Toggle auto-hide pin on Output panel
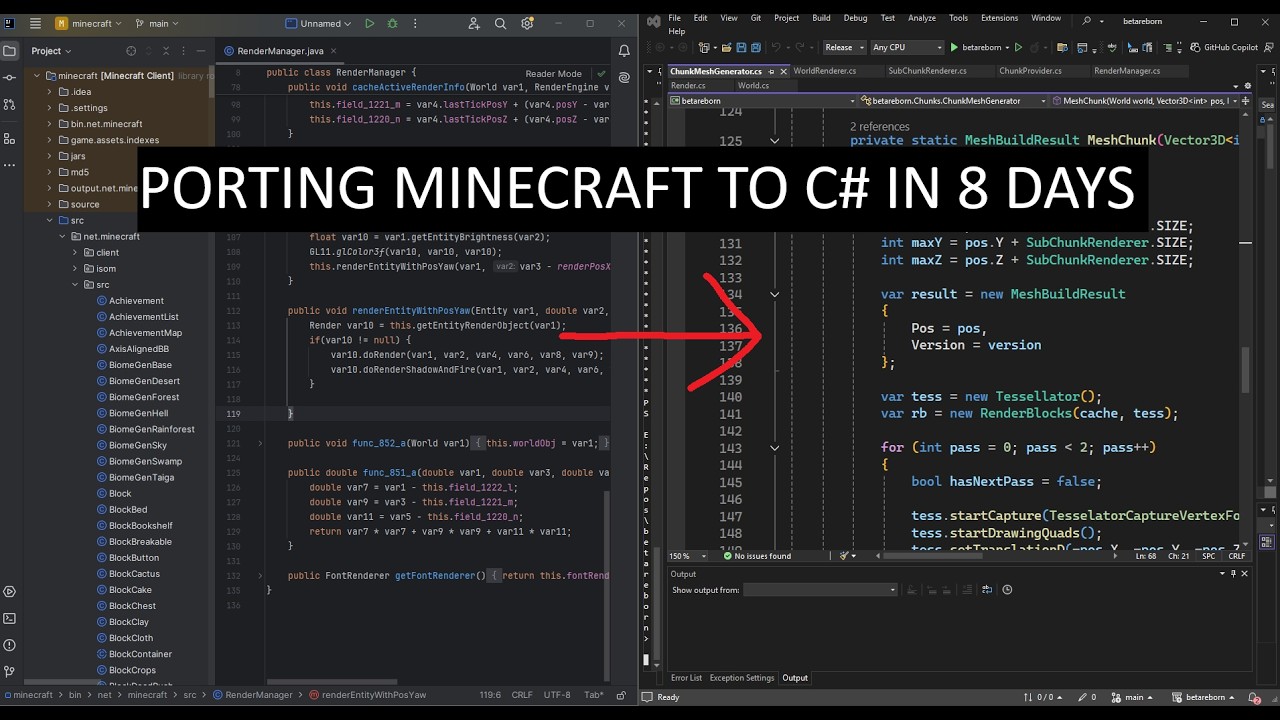This screenshot has height=720, width=1280. pos(1233,574)
